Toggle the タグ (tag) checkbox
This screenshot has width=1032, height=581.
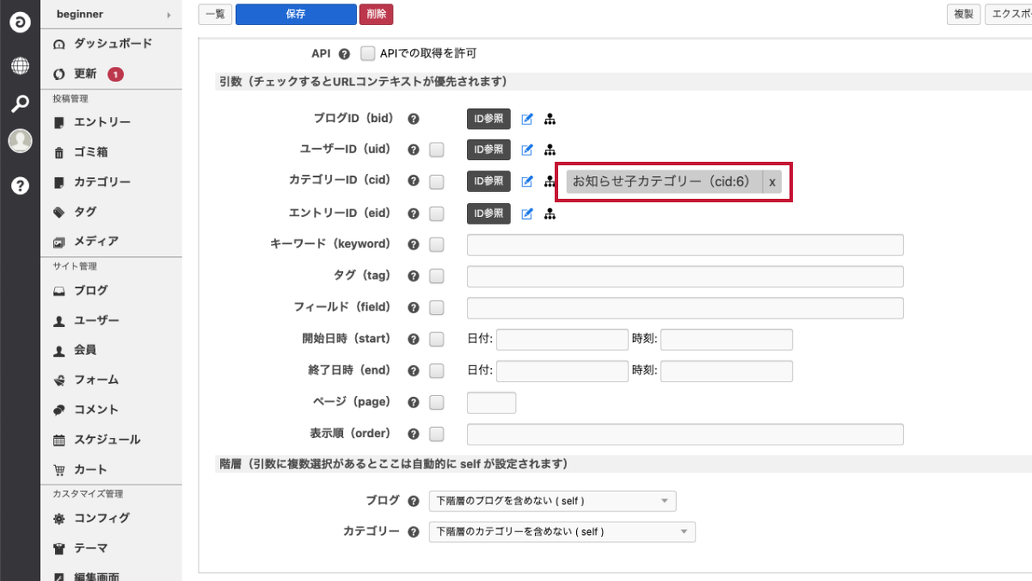(436, 276)
